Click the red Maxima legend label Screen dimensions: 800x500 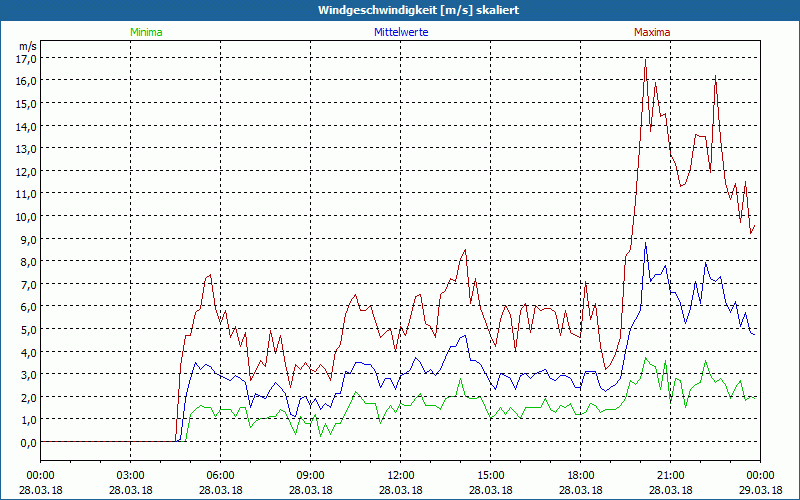pyautogui.click(x=652, y=32)
